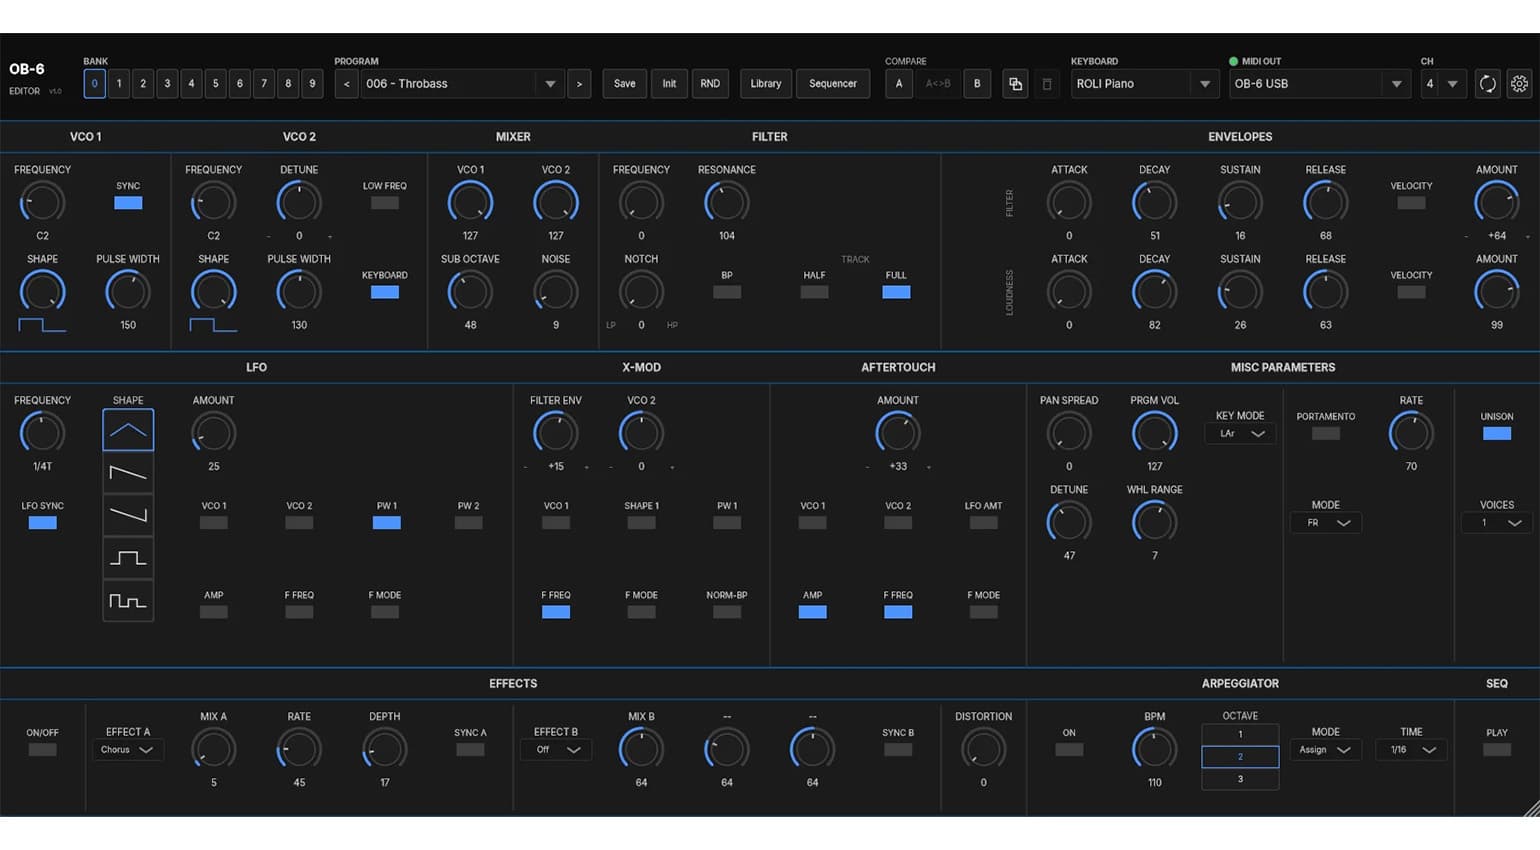This screenshot has width=1540, height=850.
Task: Toggle Aftertouch Amp destination
Action: pos(813,612)
